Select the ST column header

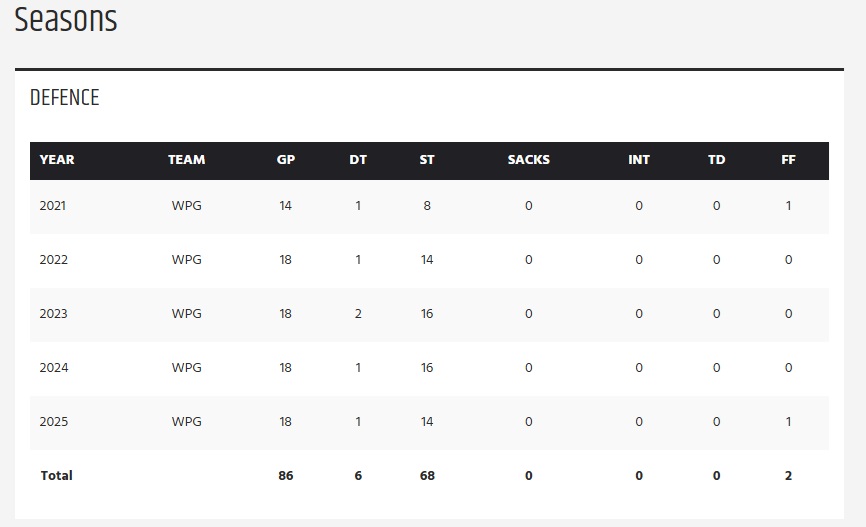(427, 160)
